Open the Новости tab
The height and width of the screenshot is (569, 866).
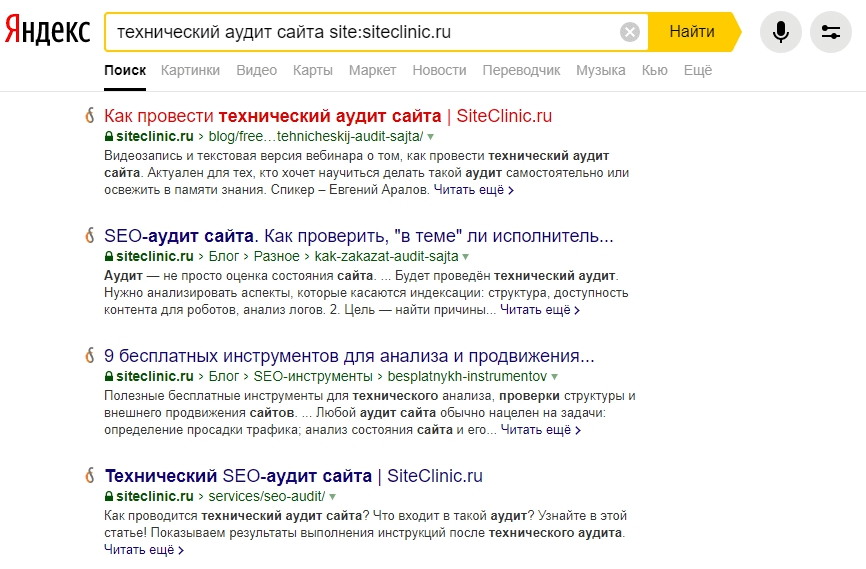(x=439, y=70)
